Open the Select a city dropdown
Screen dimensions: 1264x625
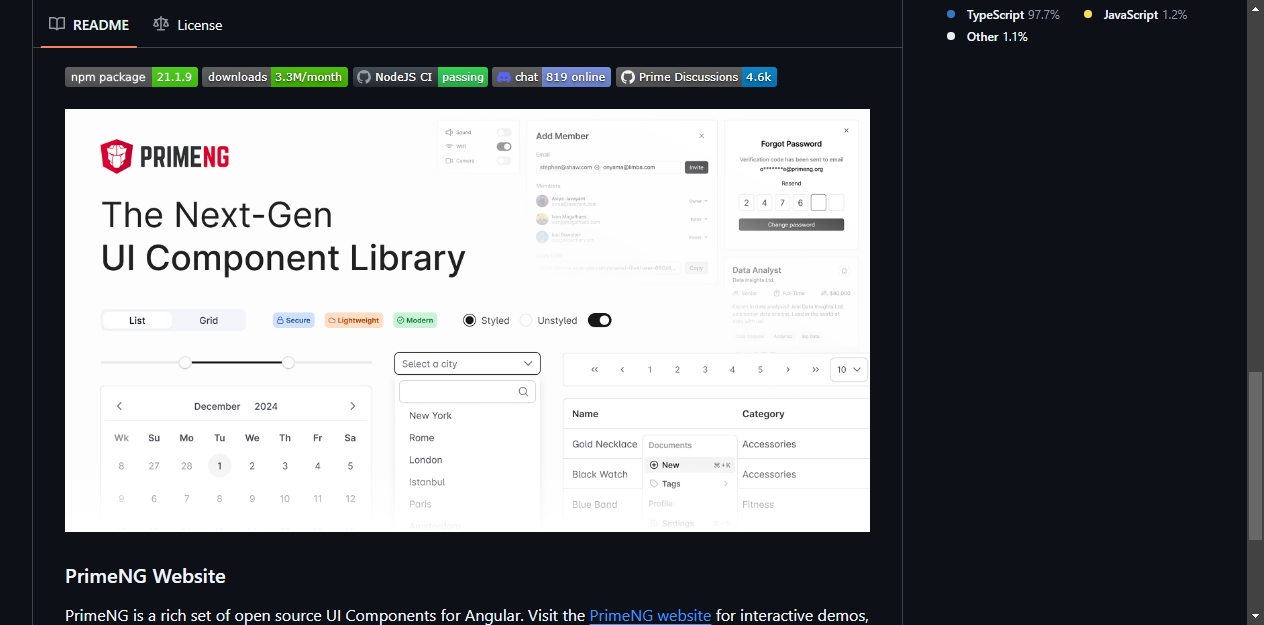pos(467,364)
